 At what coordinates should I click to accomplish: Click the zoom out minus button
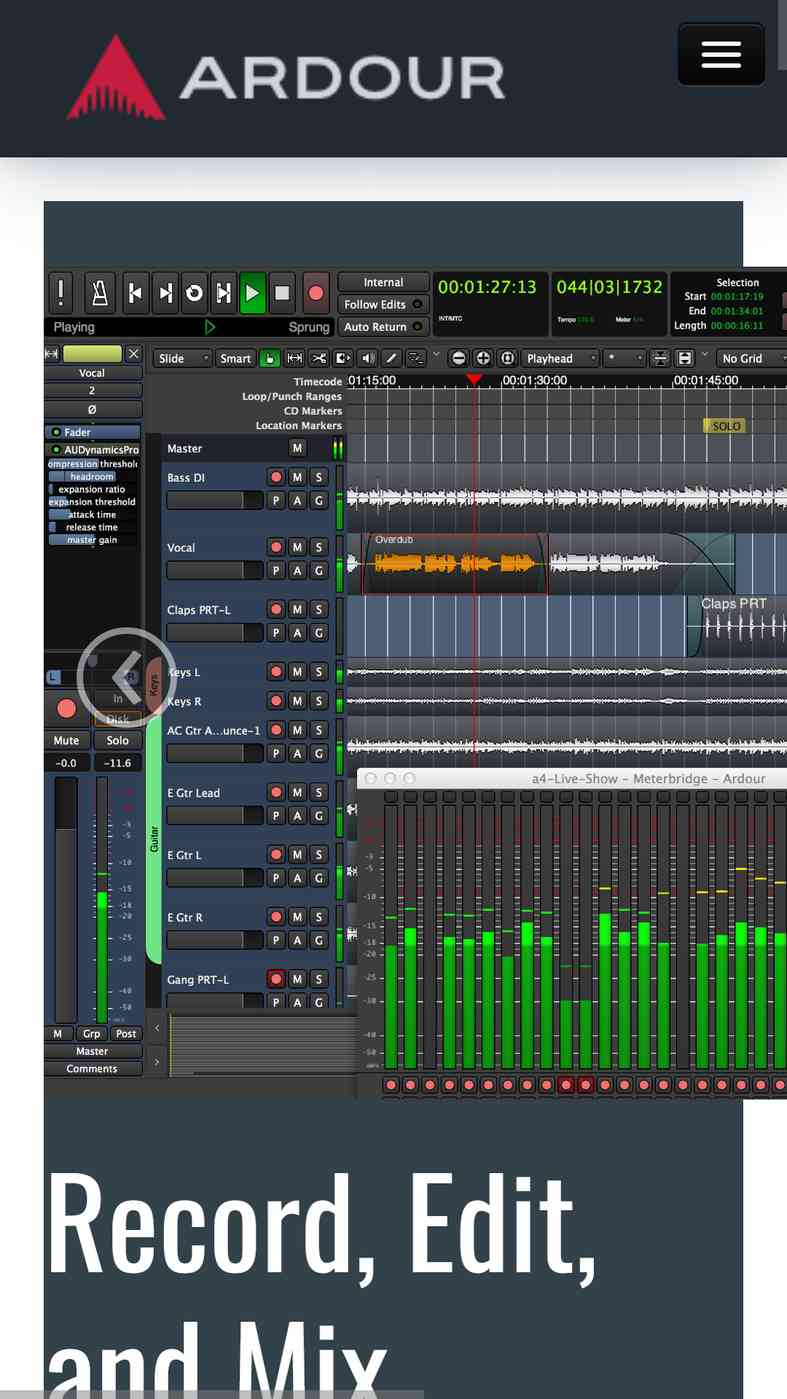(x=458, y=358)
